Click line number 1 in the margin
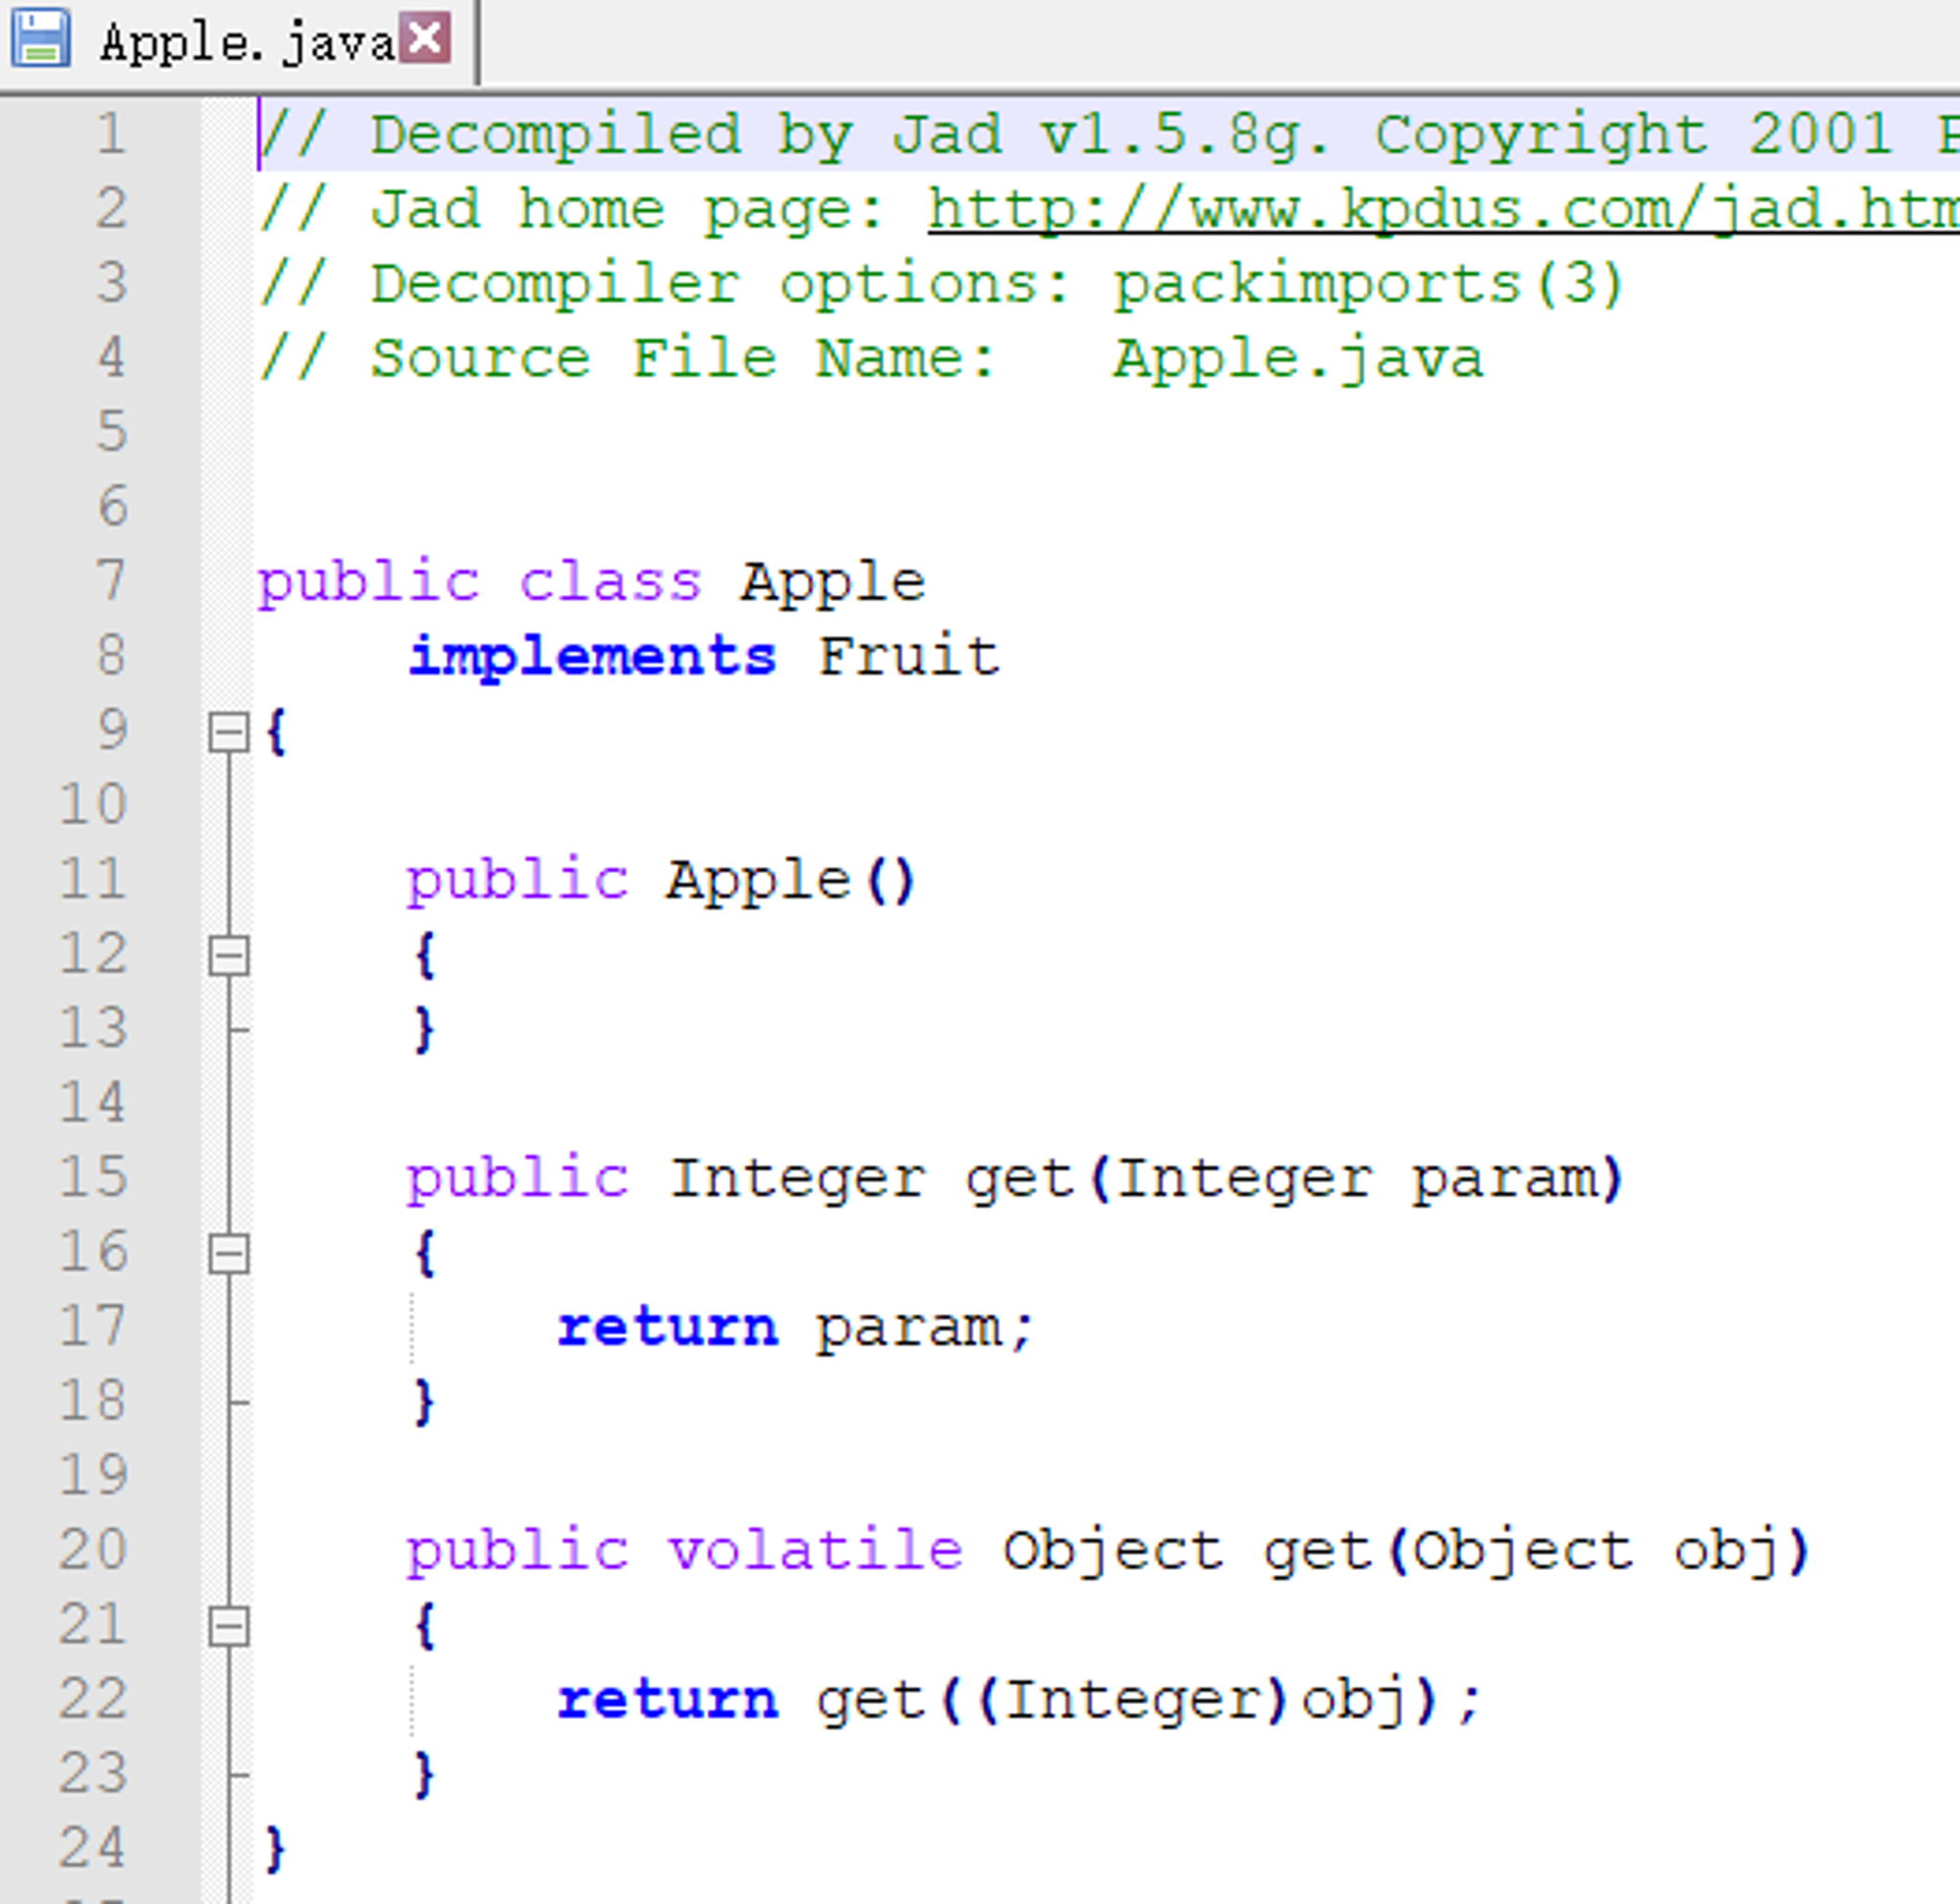The height and width of the screenshot is (1904, 1960). (112, 134)
